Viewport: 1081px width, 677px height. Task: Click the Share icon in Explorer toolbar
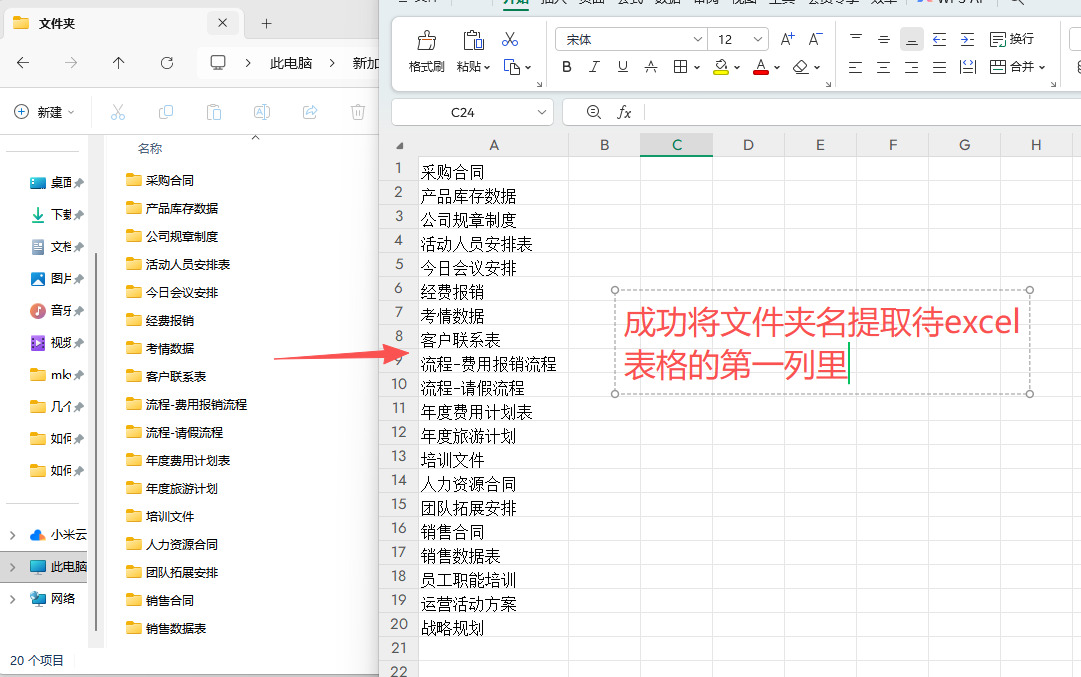310,112
